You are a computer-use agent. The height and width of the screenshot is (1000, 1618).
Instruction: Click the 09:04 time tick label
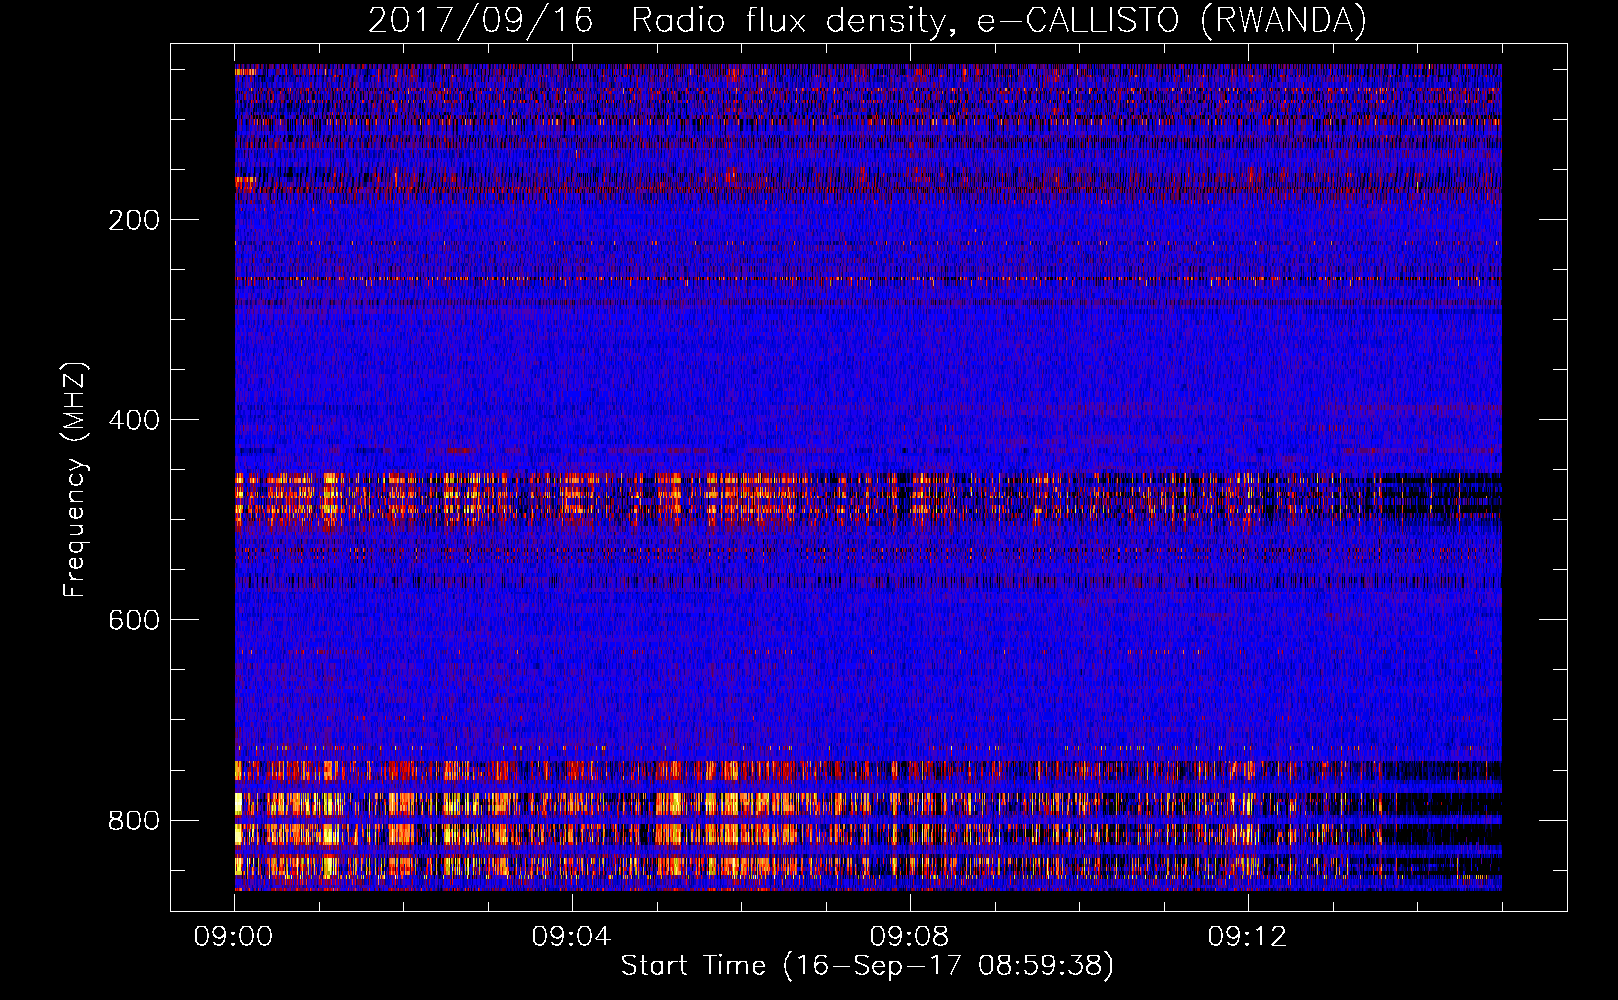tap(572, 936)
